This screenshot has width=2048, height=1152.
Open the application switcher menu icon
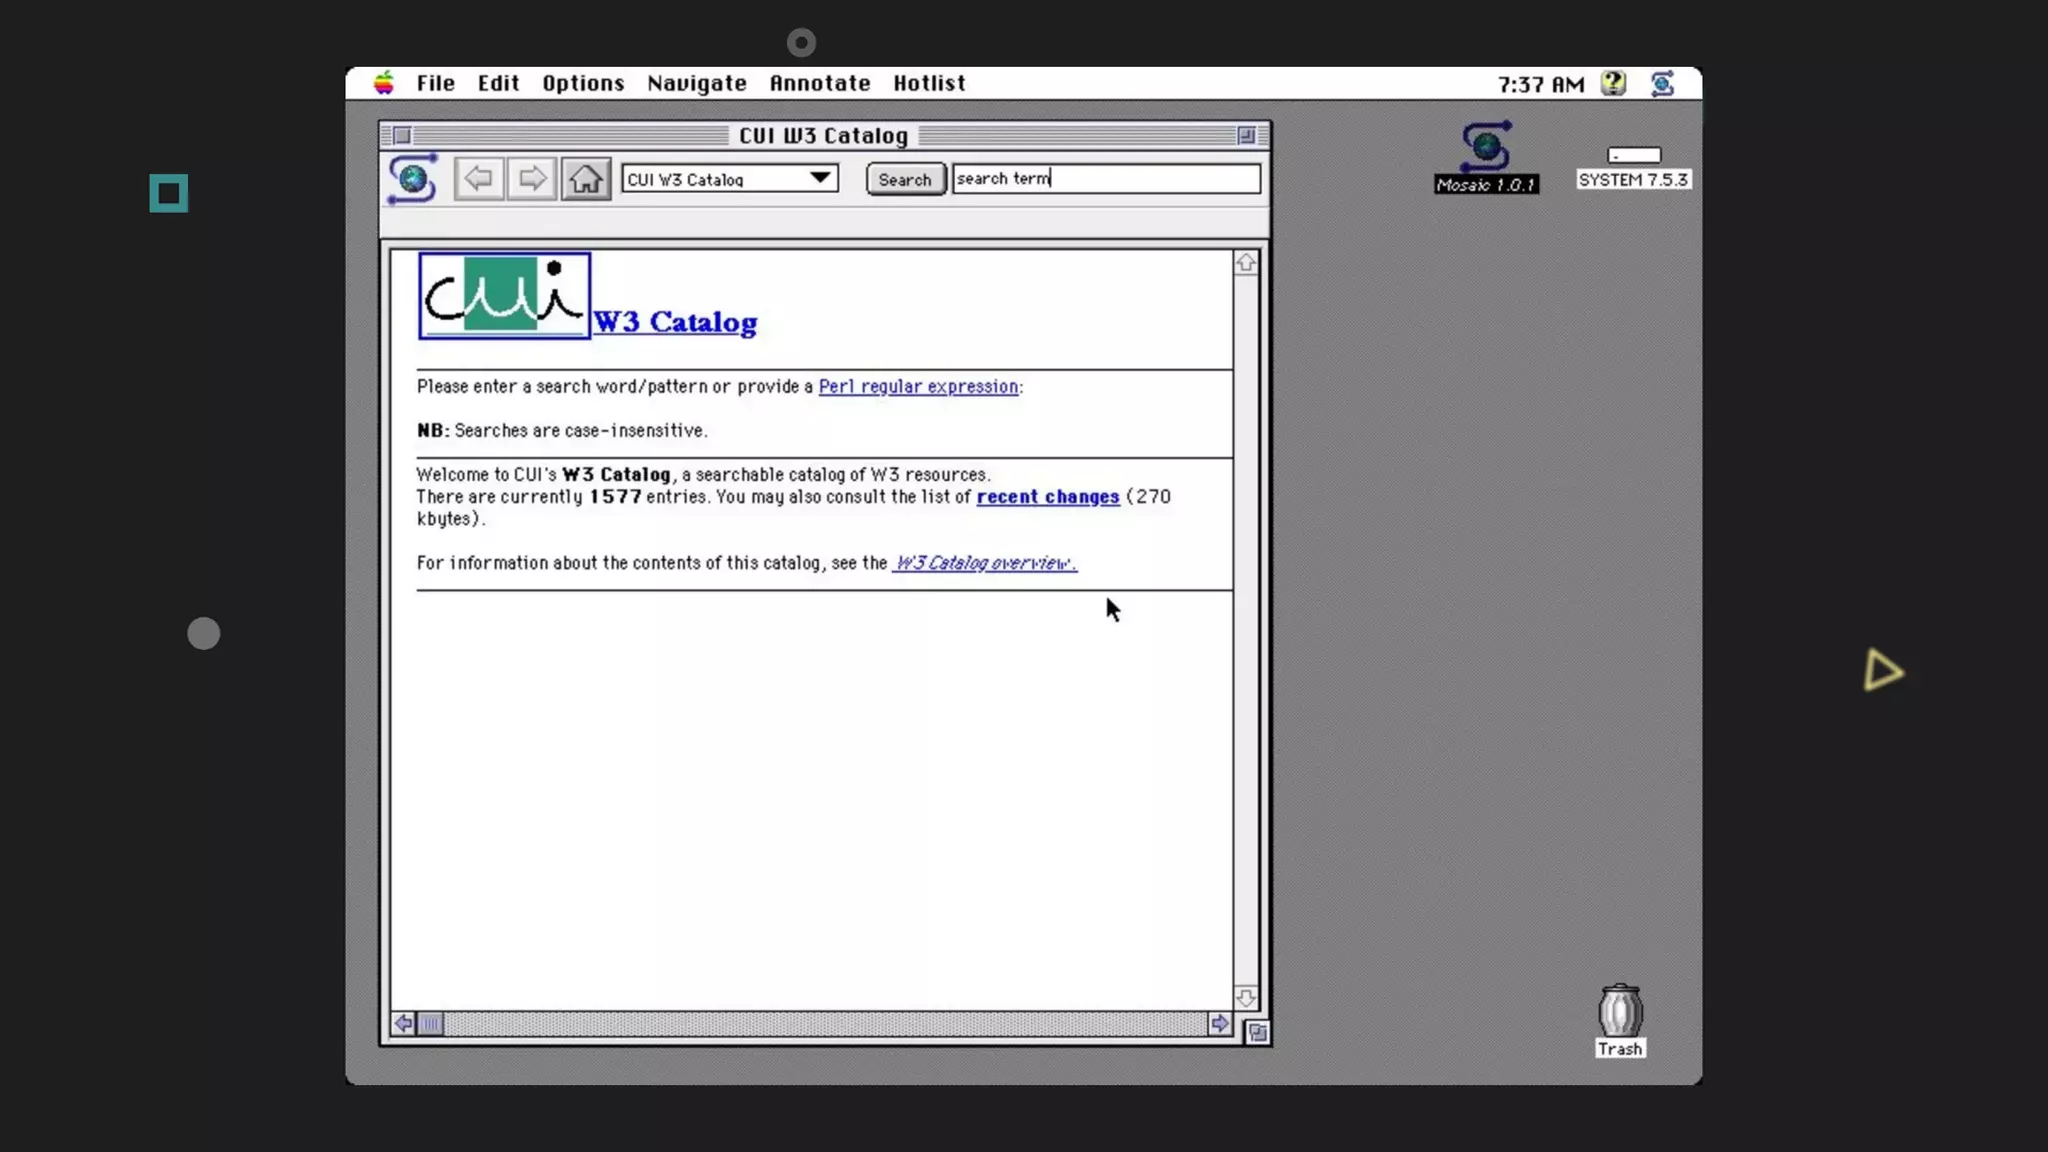[x=1662, y=84]
